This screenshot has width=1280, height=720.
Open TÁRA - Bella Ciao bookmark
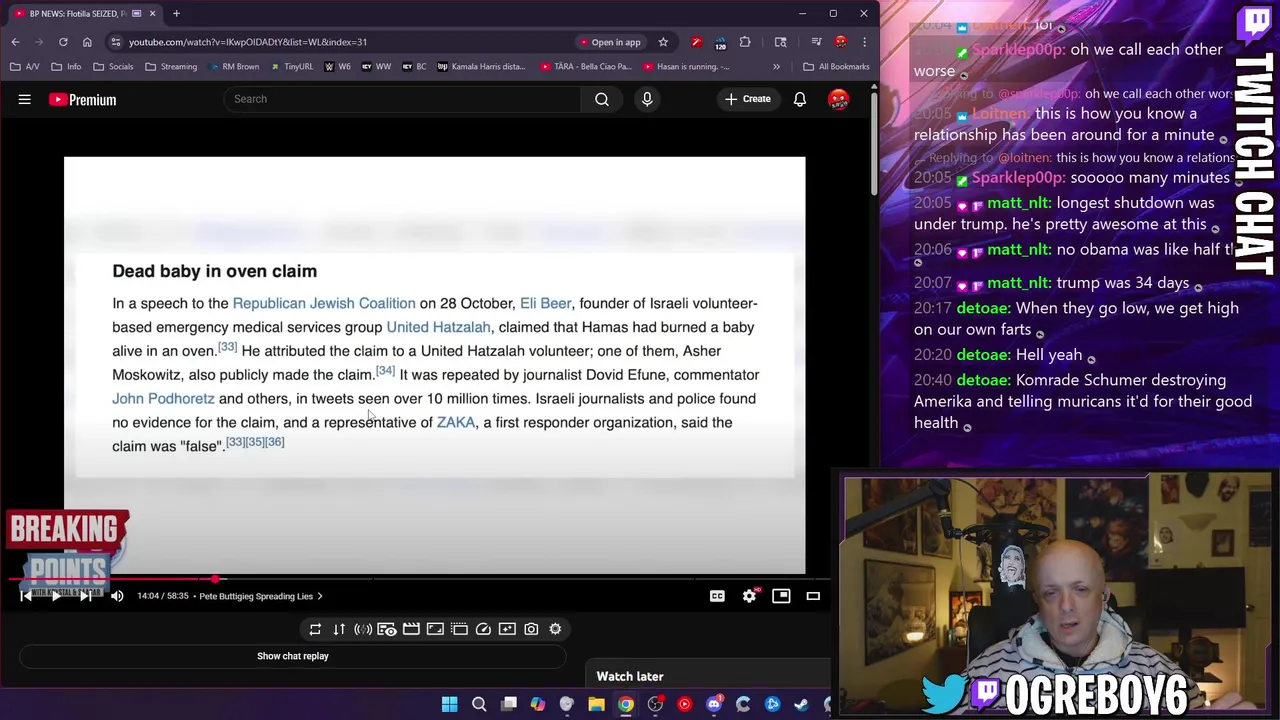[586, 67]
